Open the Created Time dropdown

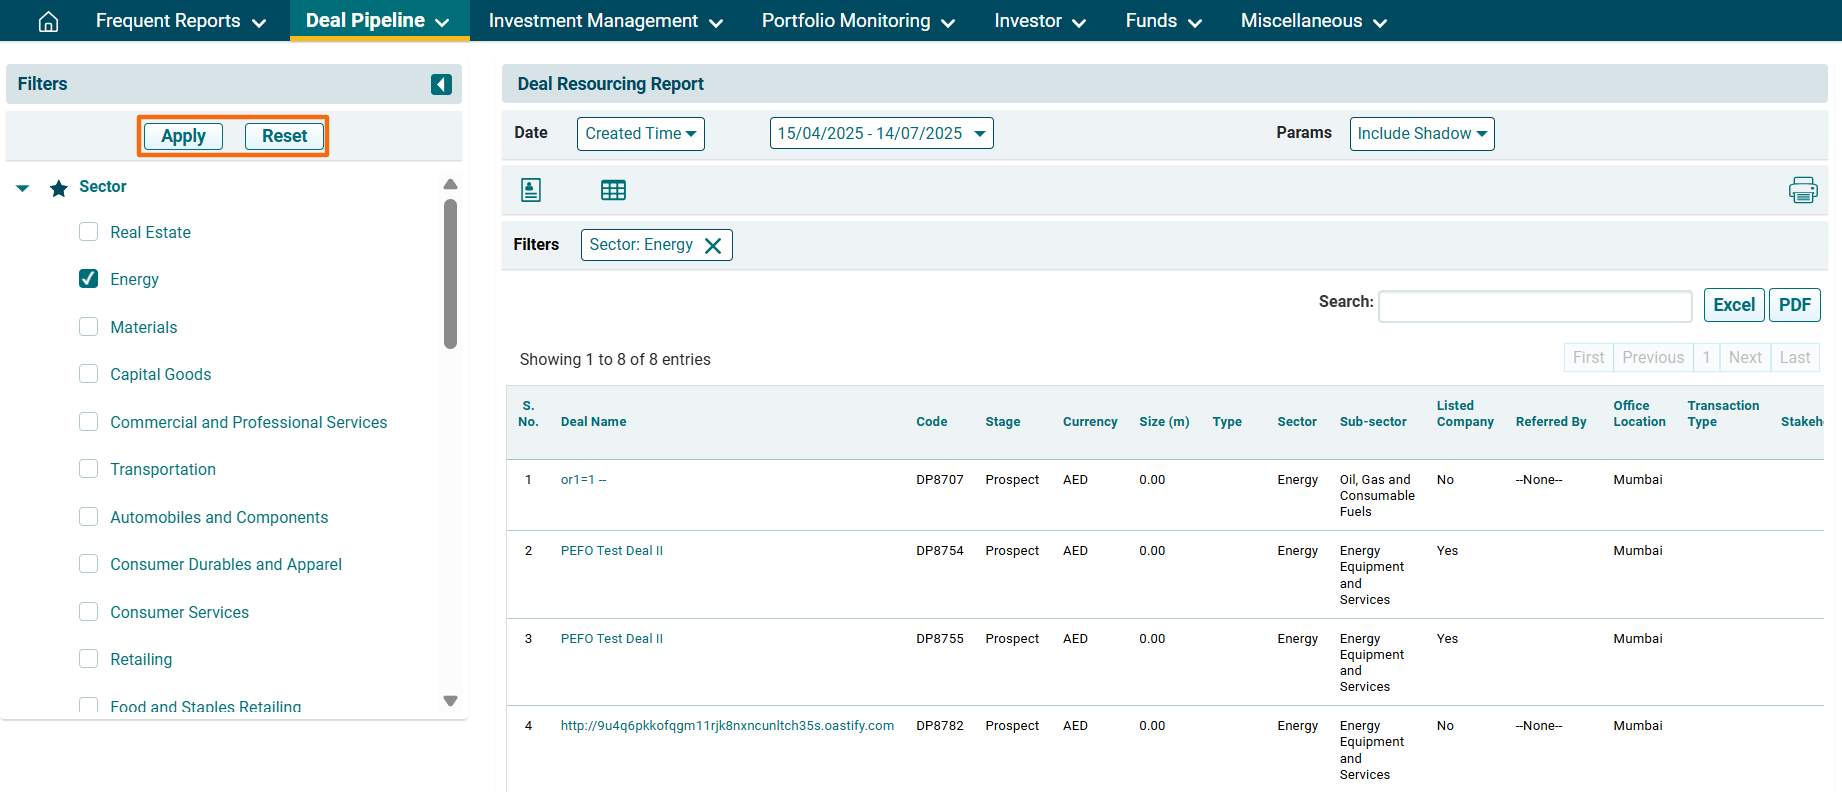(640, 134)
